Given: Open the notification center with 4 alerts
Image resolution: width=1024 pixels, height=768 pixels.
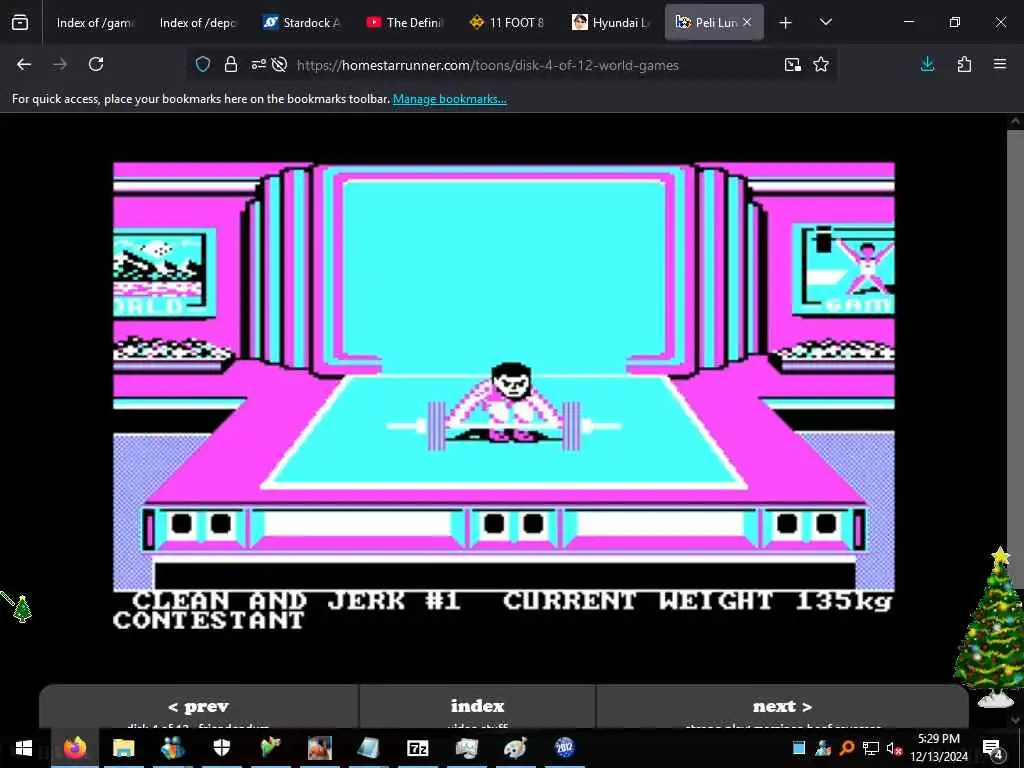Looking at the screenshot, I should pos(992,749).
